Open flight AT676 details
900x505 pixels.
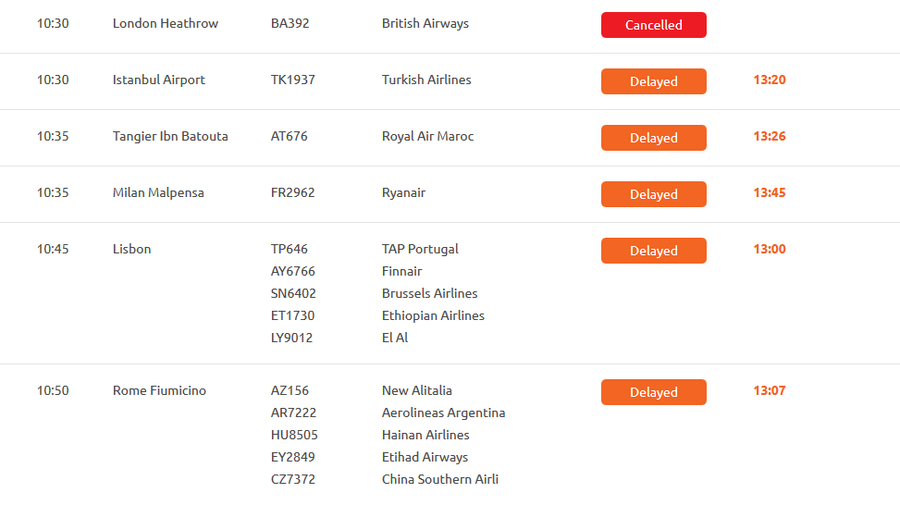289,136
